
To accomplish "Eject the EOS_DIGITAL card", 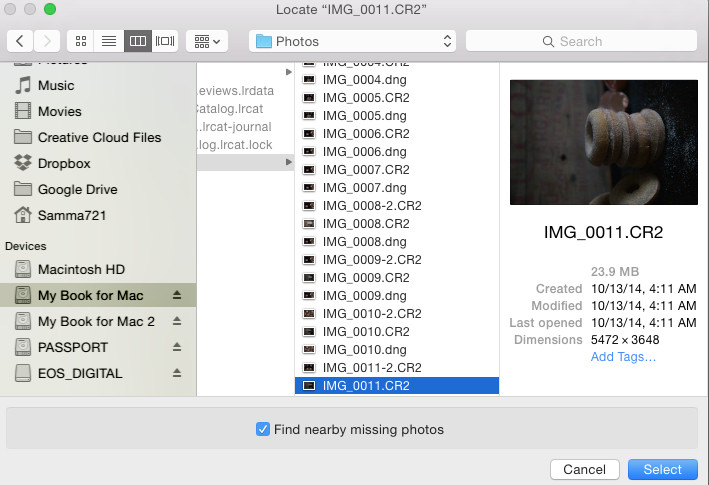I will [x=177, y=373].
